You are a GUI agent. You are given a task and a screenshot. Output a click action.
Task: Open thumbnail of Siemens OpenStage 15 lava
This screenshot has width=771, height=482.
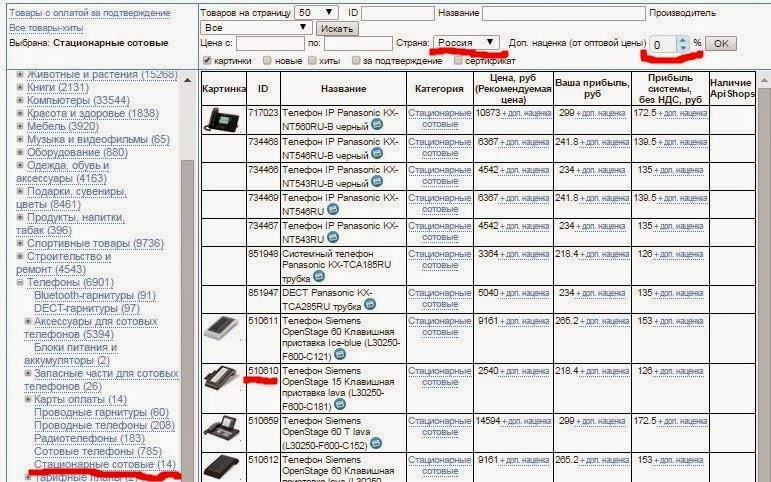pos(222,378)
